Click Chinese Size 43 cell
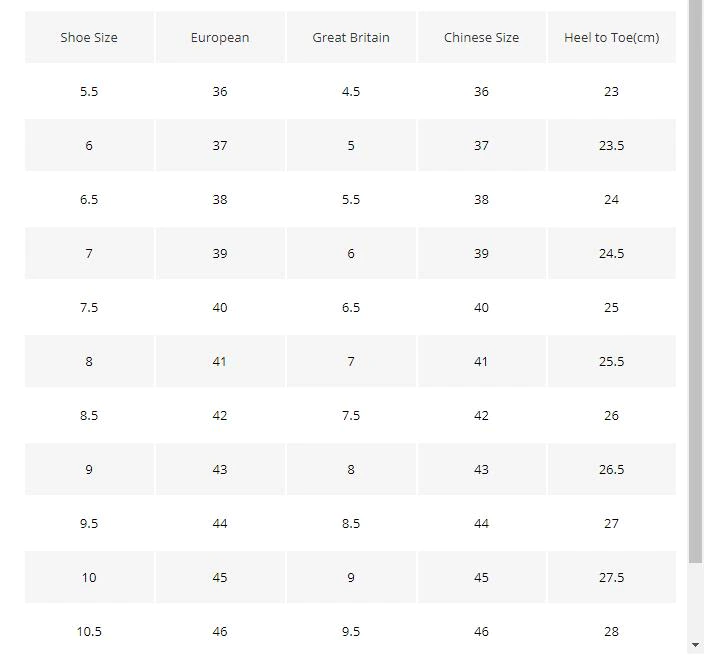 click(x=482, y=469)
